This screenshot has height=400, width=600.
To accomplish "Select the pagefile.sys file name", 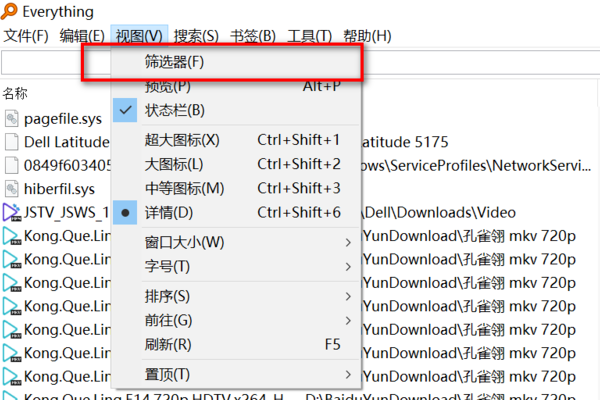I will tap(63, 119).
